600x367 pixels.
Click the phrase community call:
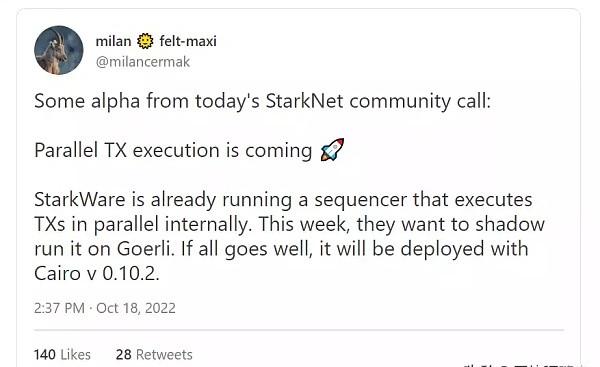pos(420,102)
